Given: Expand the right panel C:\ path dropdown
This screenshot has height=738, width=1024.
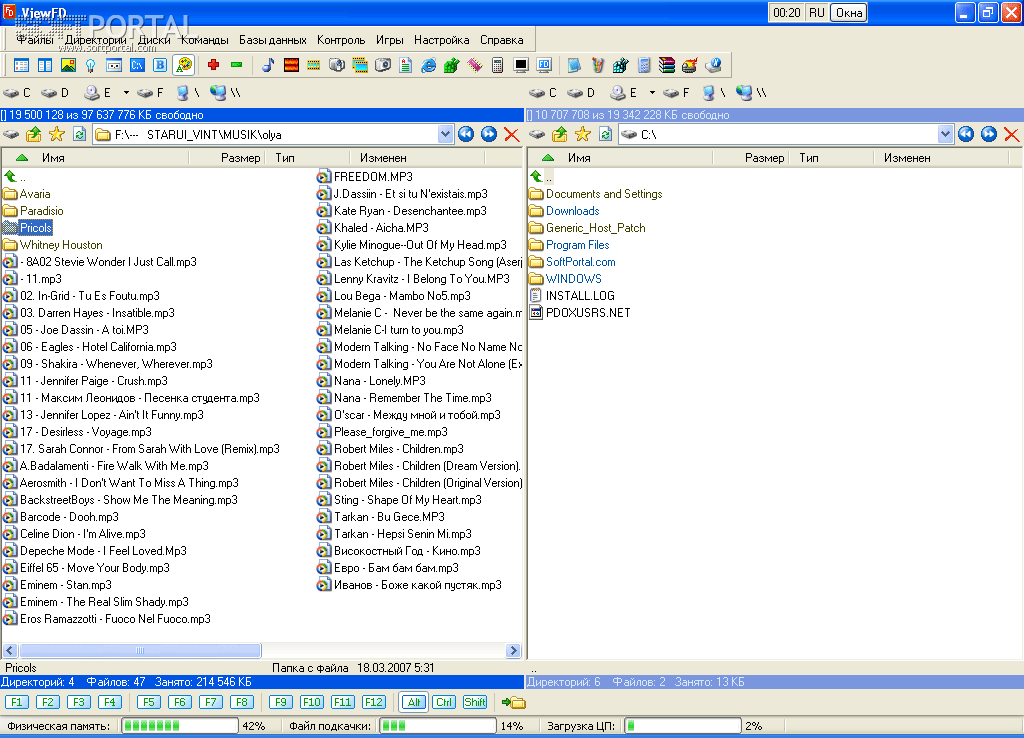Looking at the screenshot, I should 945,134.
